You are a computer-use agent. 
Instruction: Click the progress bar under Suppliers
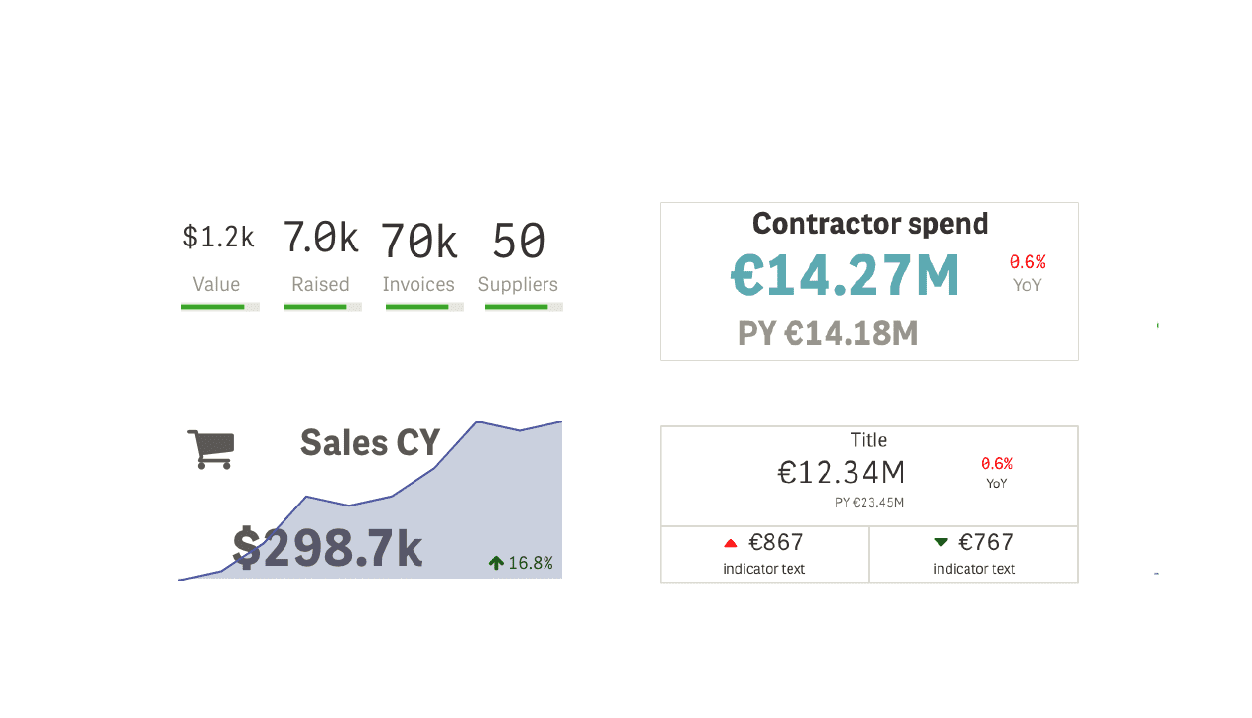[524, 307]
